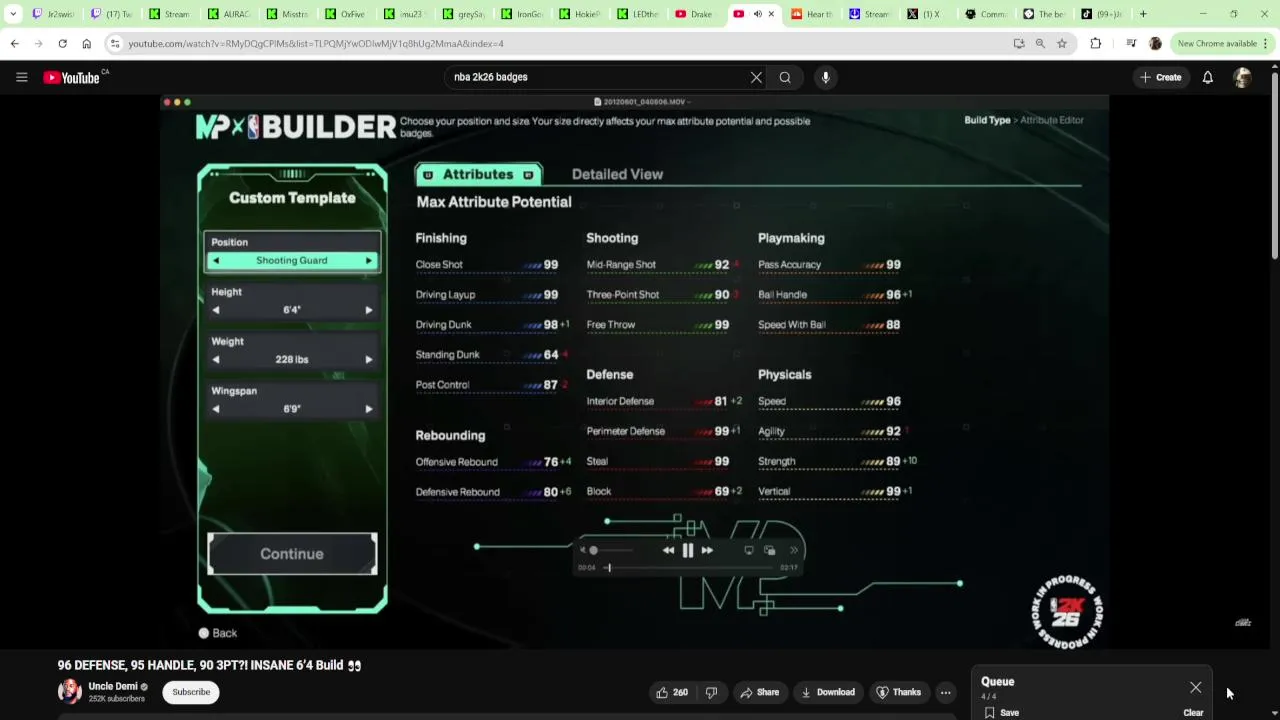Bookmark this page with the star
This screenshot has height=720, width=1280.
(x=1062, y=43)
